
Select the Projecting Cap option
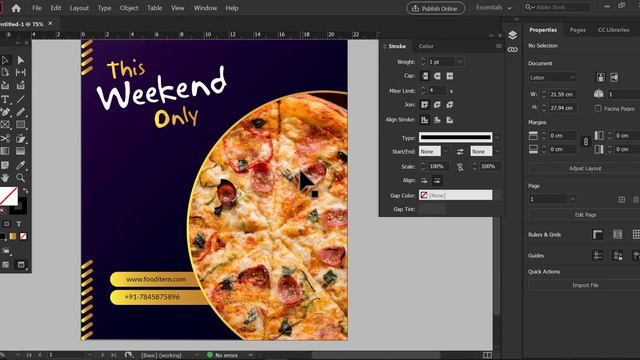[449, 76]
